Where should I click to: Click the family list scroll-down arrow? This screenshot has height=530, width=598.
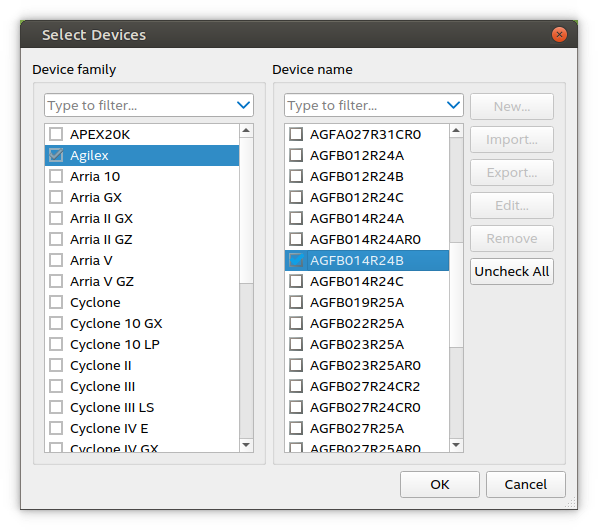(x=246, y=445)
